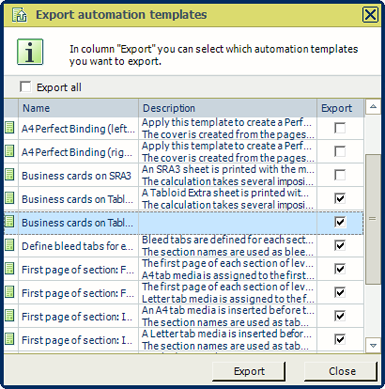
Task: Sort by the Description column header
Action: coord(227,108)
